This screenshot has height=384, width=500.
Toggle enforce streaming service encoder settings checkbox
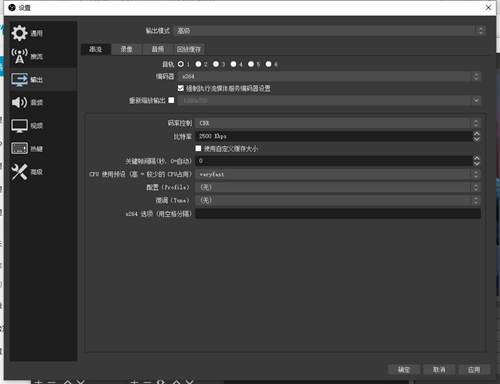point(181,88)
